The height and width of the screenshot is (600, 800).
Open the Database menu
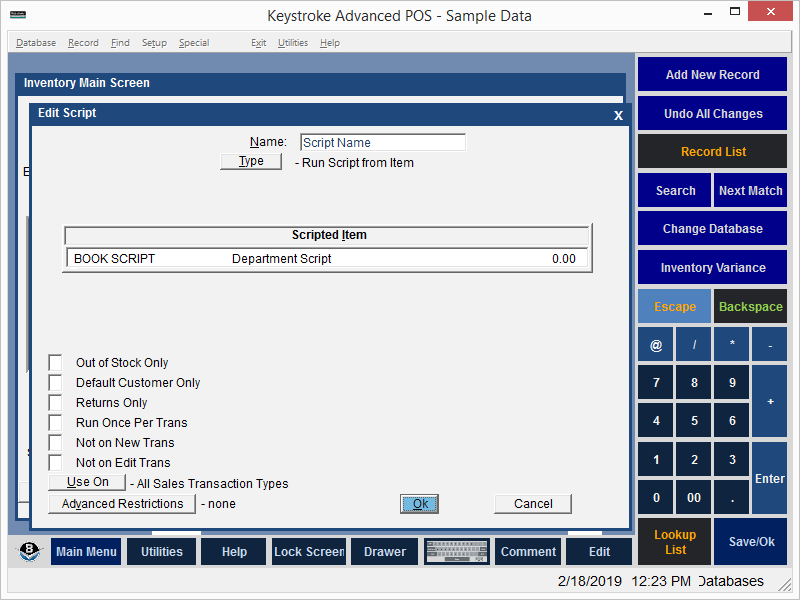pos(36,43)
